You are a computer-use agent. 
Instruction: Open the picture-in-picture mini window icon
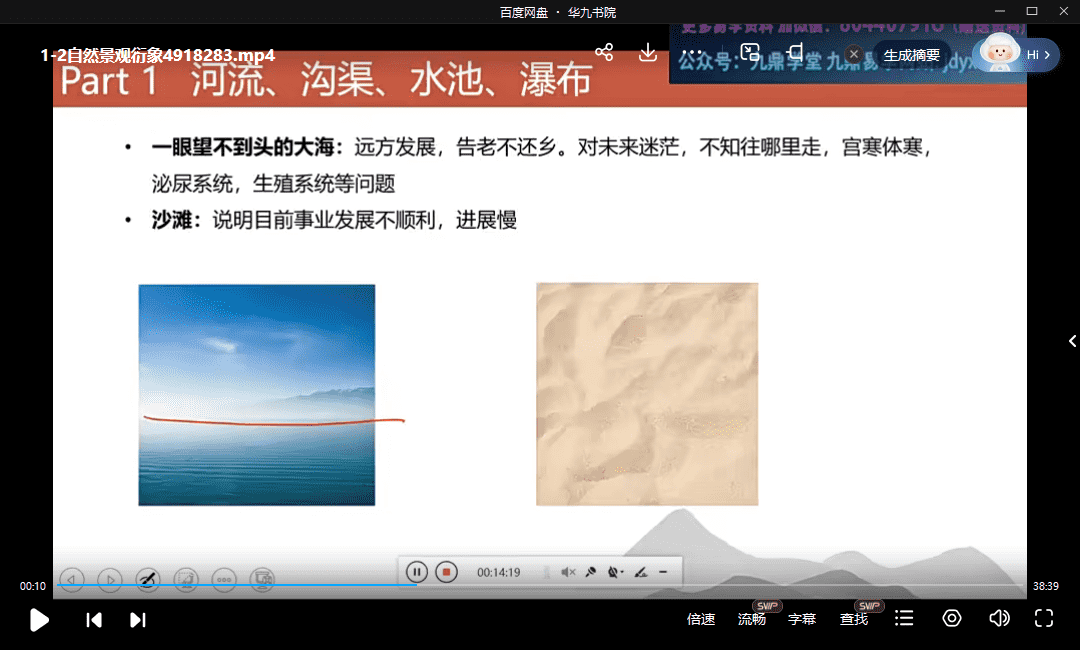pos(750,52)
